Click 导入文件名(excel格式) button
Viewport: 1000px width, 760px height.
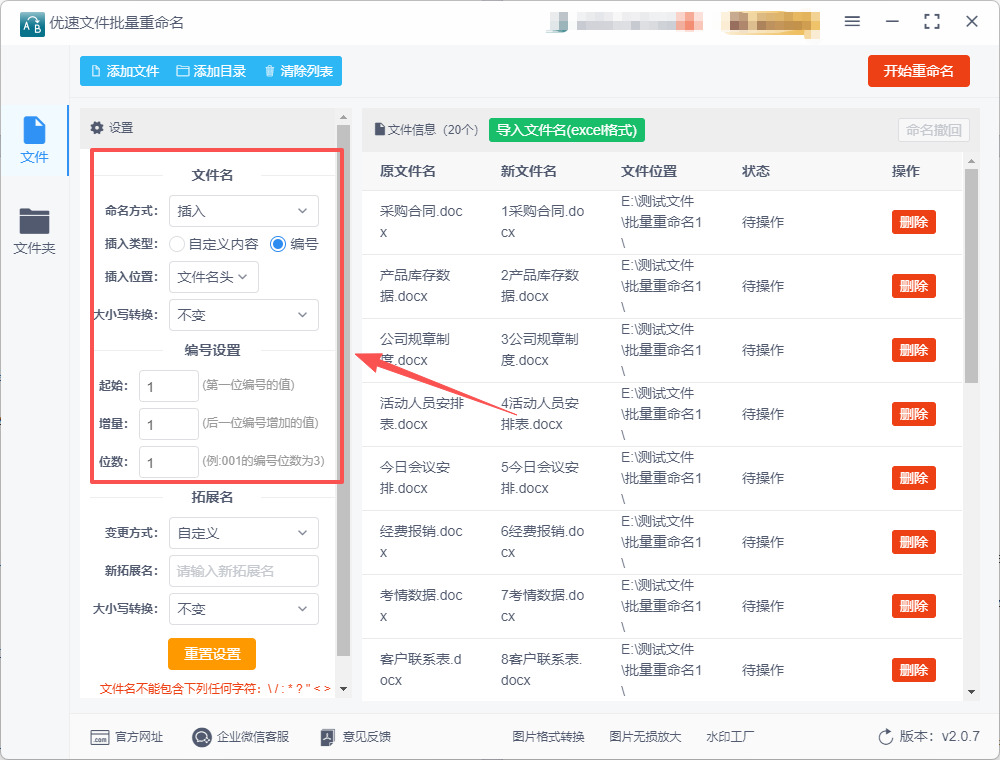coord(567,129)
